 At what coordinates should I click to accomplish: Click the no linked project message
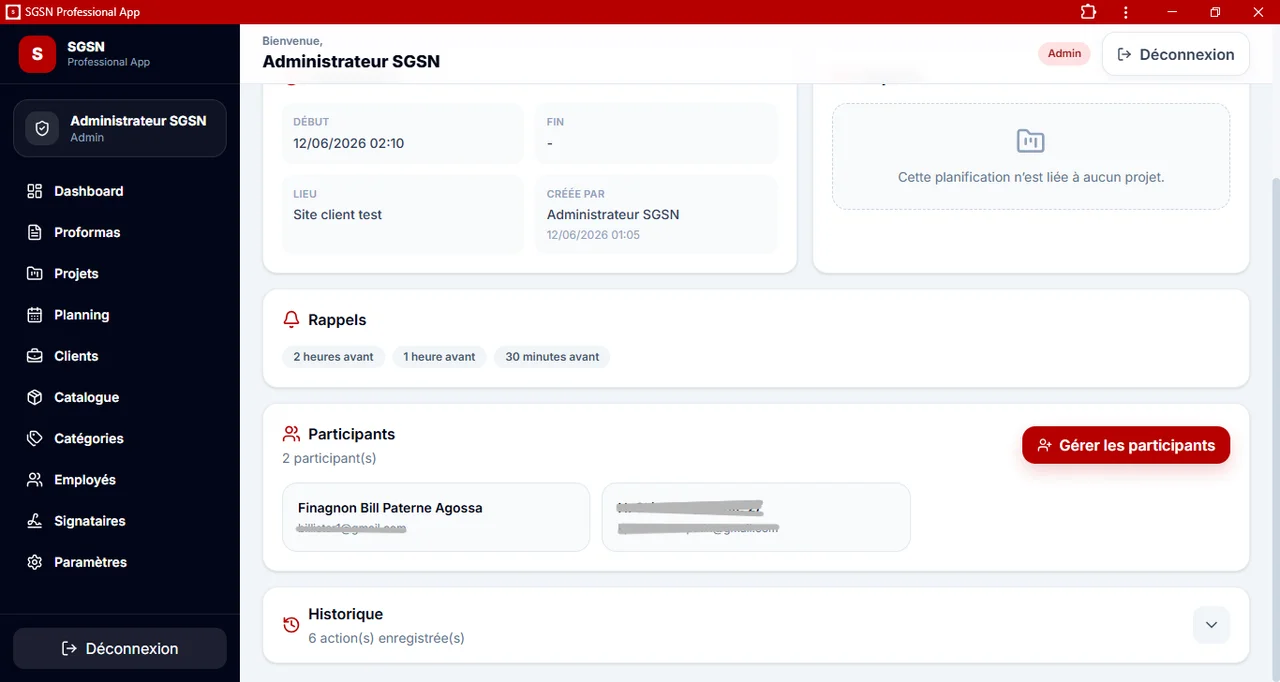(x=1031, y=177)
